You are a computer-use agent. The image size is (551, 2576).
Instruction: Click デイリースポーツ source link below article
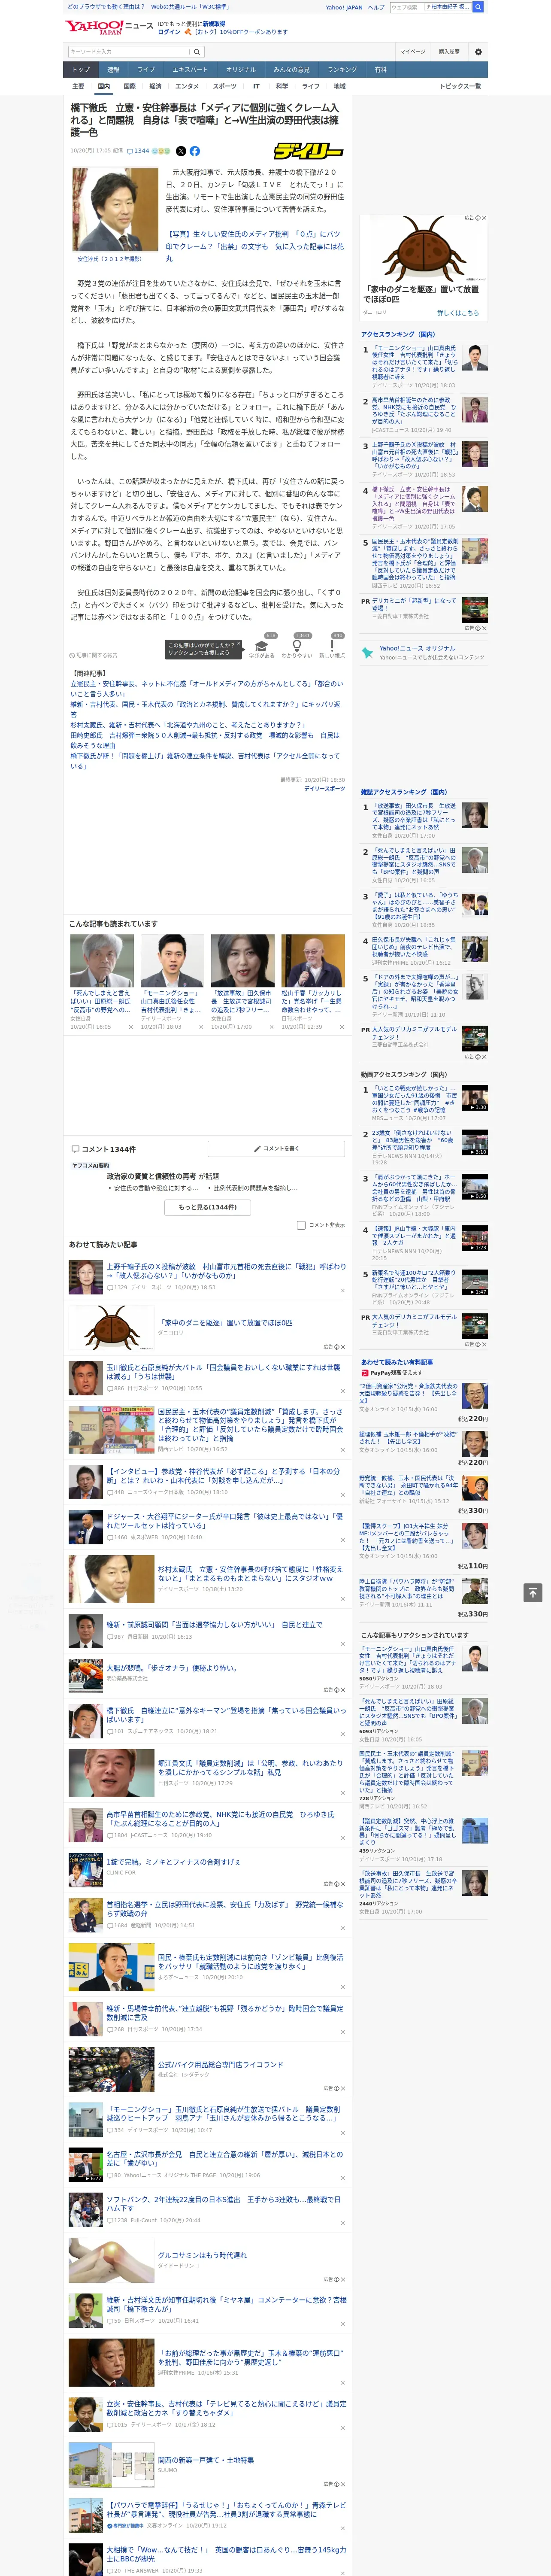click(324, 789)
